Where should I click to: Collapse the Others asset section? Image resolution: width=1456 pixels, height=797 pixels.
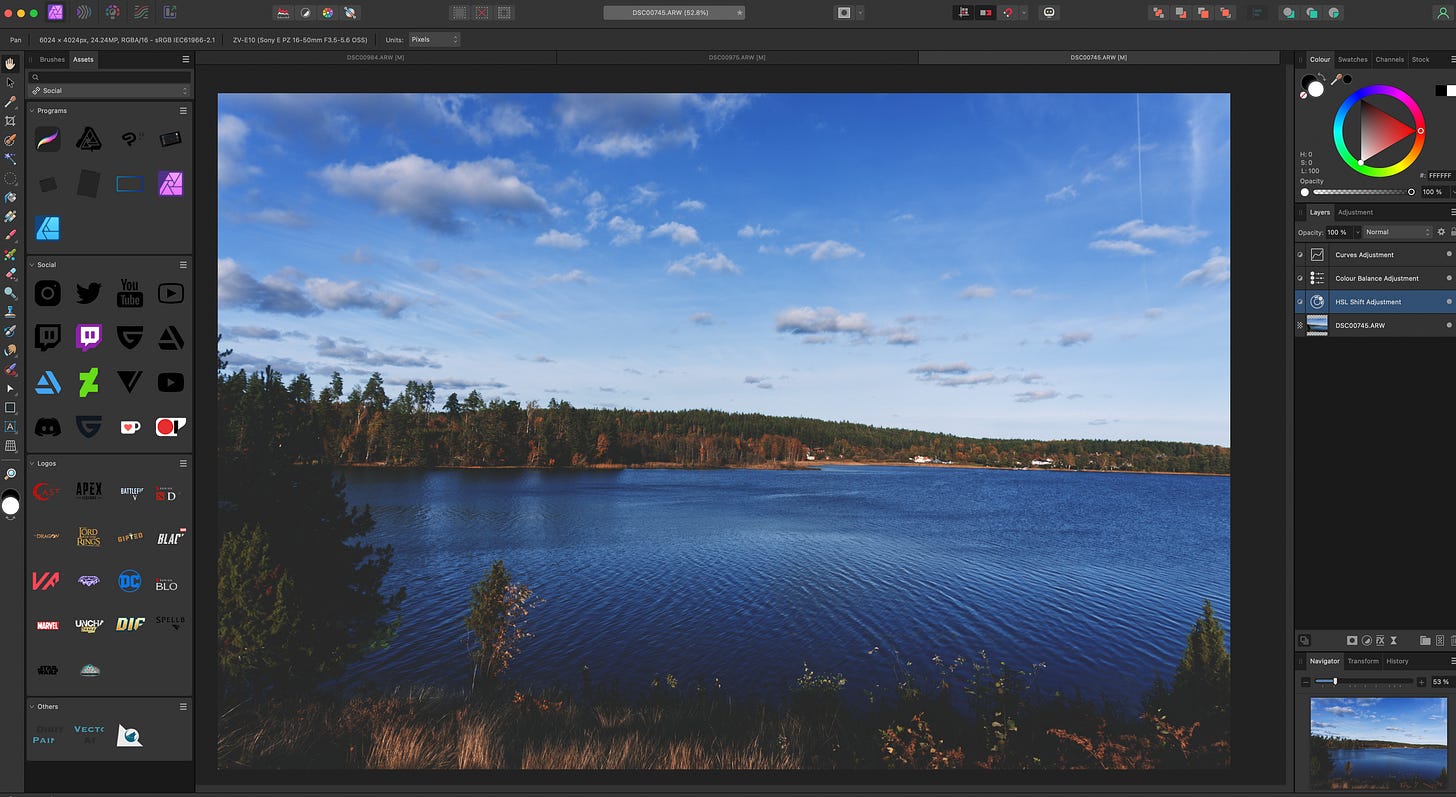(32, 707)
